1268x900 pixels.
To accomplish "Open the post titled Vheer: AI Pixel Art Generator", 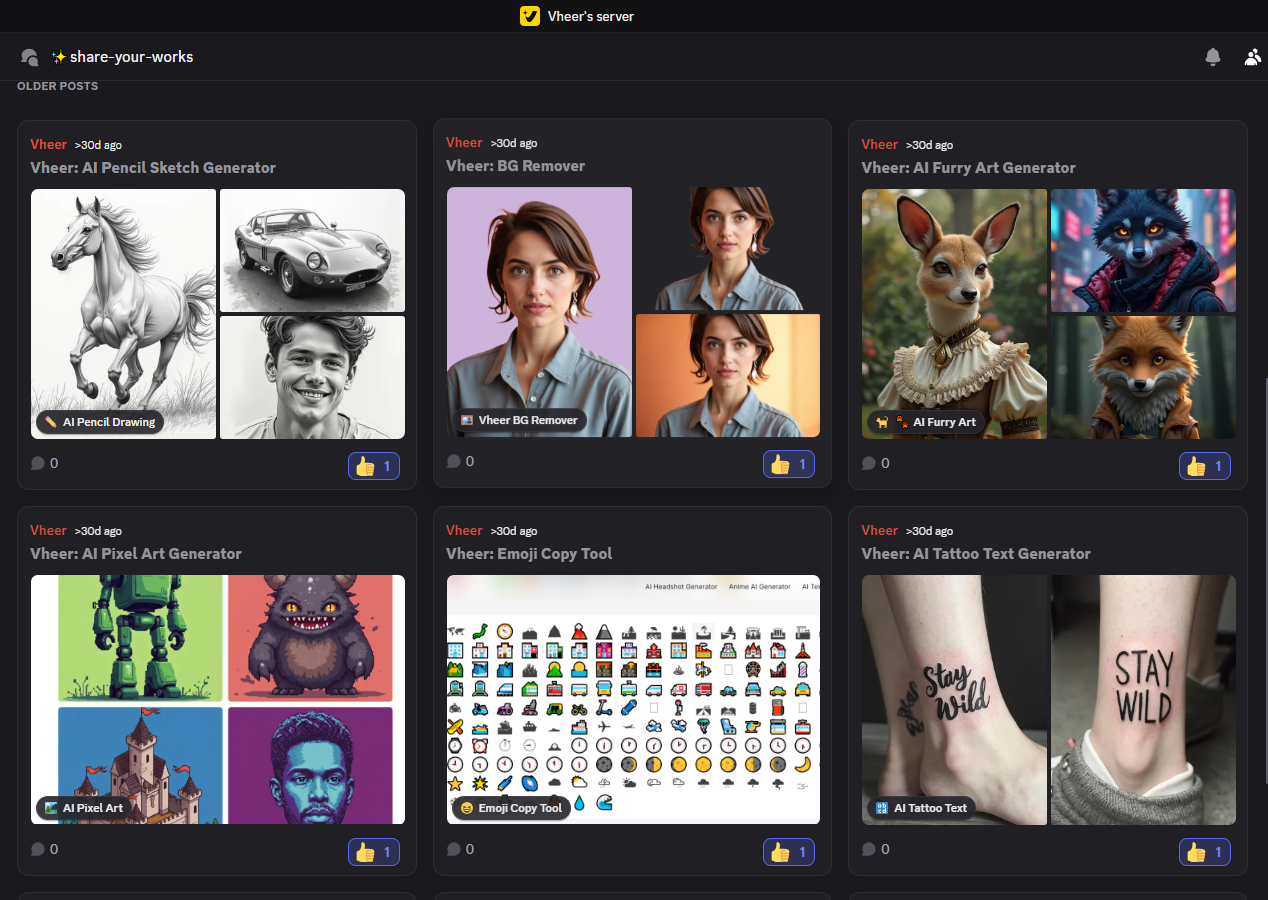I will coord(136,554).
